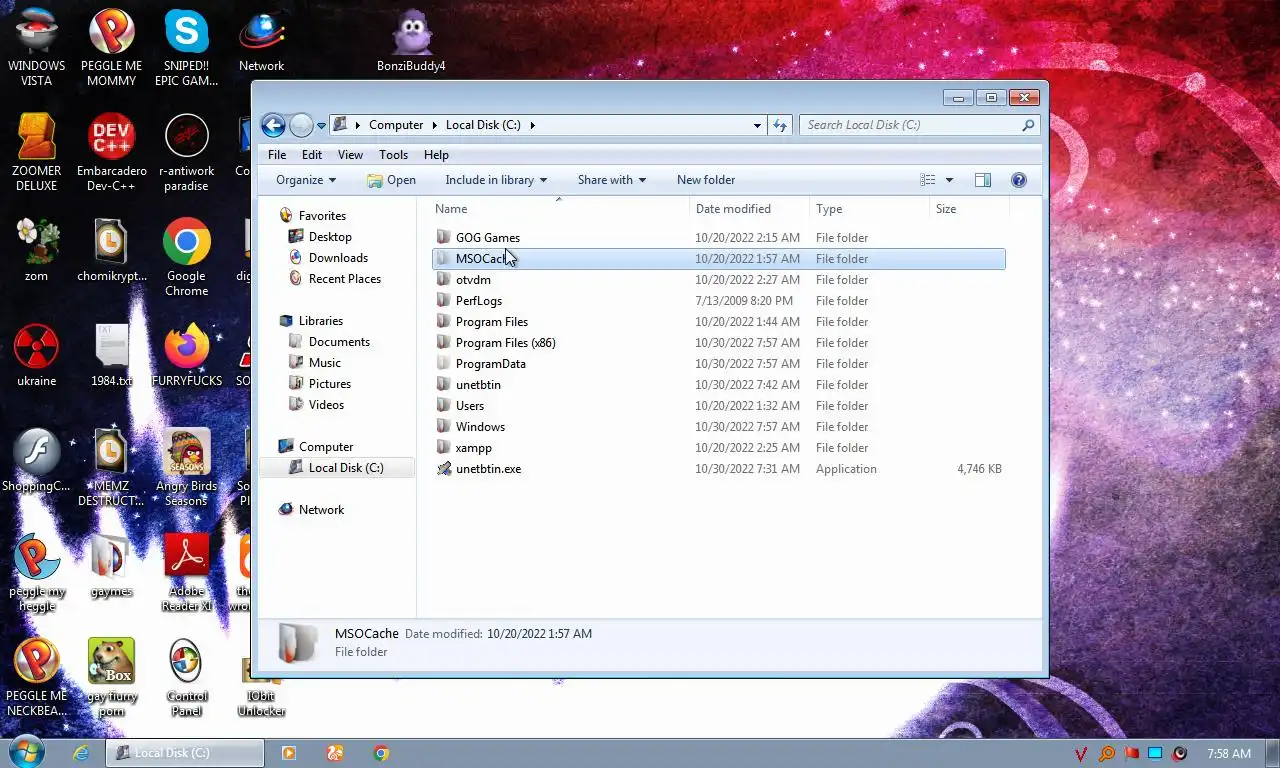Select the Documents library
Viewport: 1280px width, 768px height.
(x=339, y=342)
